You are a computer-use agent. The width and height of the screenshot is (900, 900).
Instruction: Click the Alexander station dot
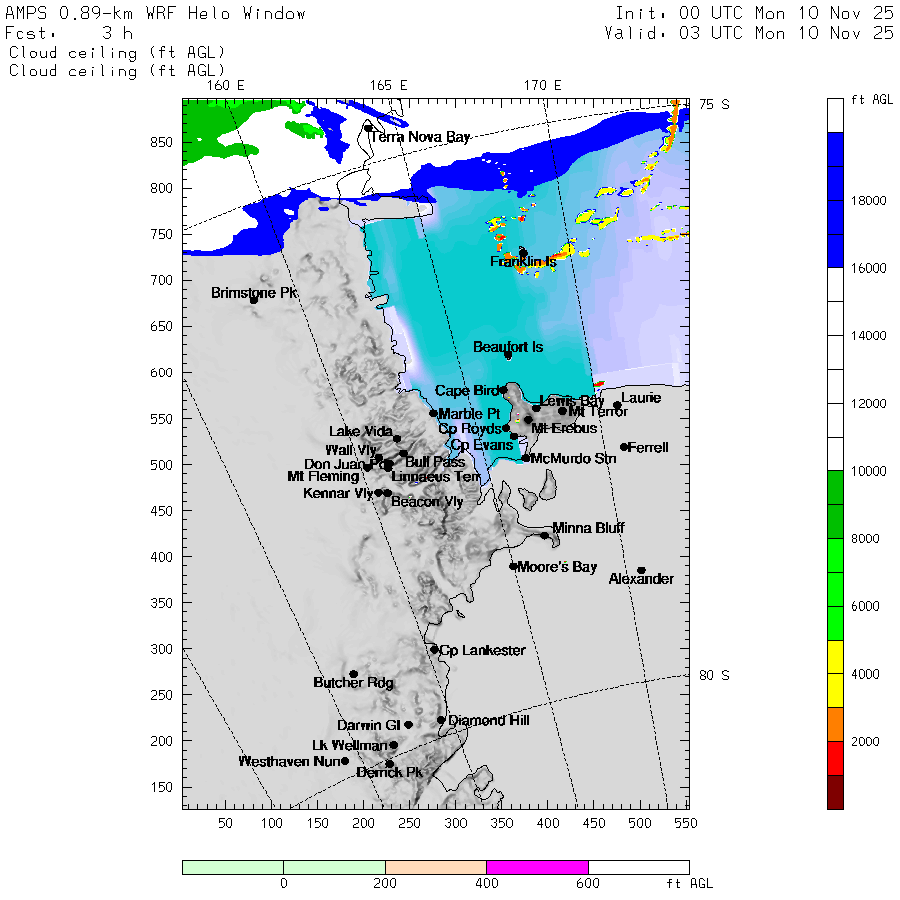tap(642, 571)
